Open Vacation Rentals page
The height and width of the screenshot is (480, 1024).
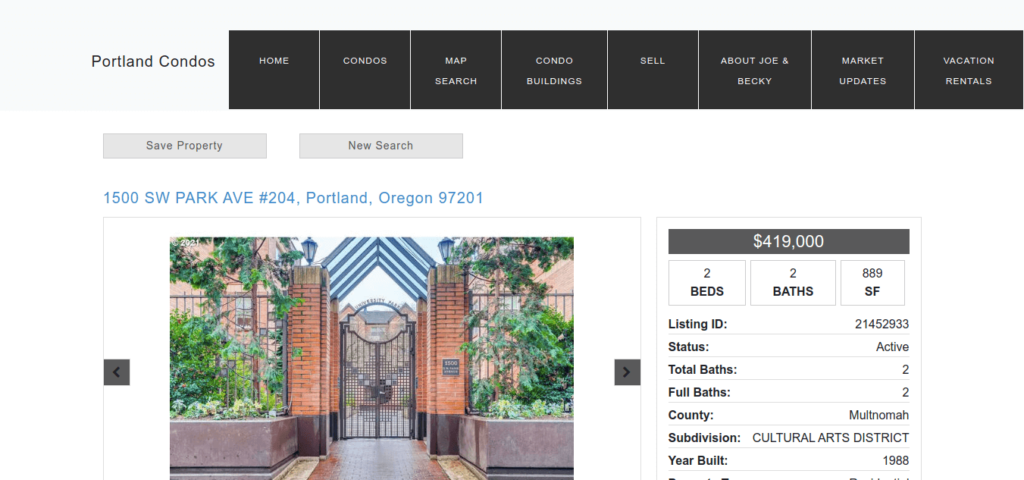tap(968, 70)
